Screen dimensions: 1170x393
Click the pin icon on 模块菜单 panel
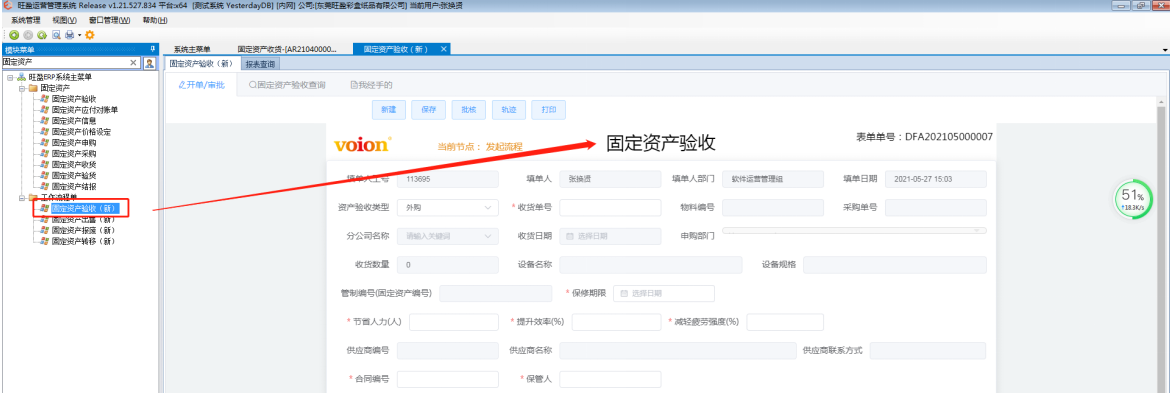point(153,49)
